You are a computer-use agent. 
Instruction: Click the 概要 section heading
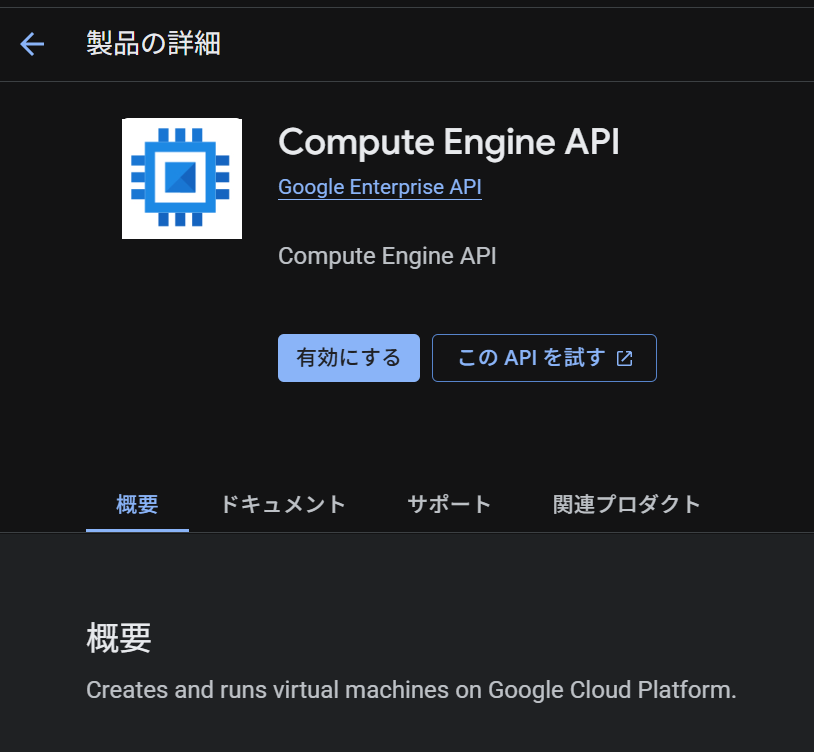coord(119,639)
